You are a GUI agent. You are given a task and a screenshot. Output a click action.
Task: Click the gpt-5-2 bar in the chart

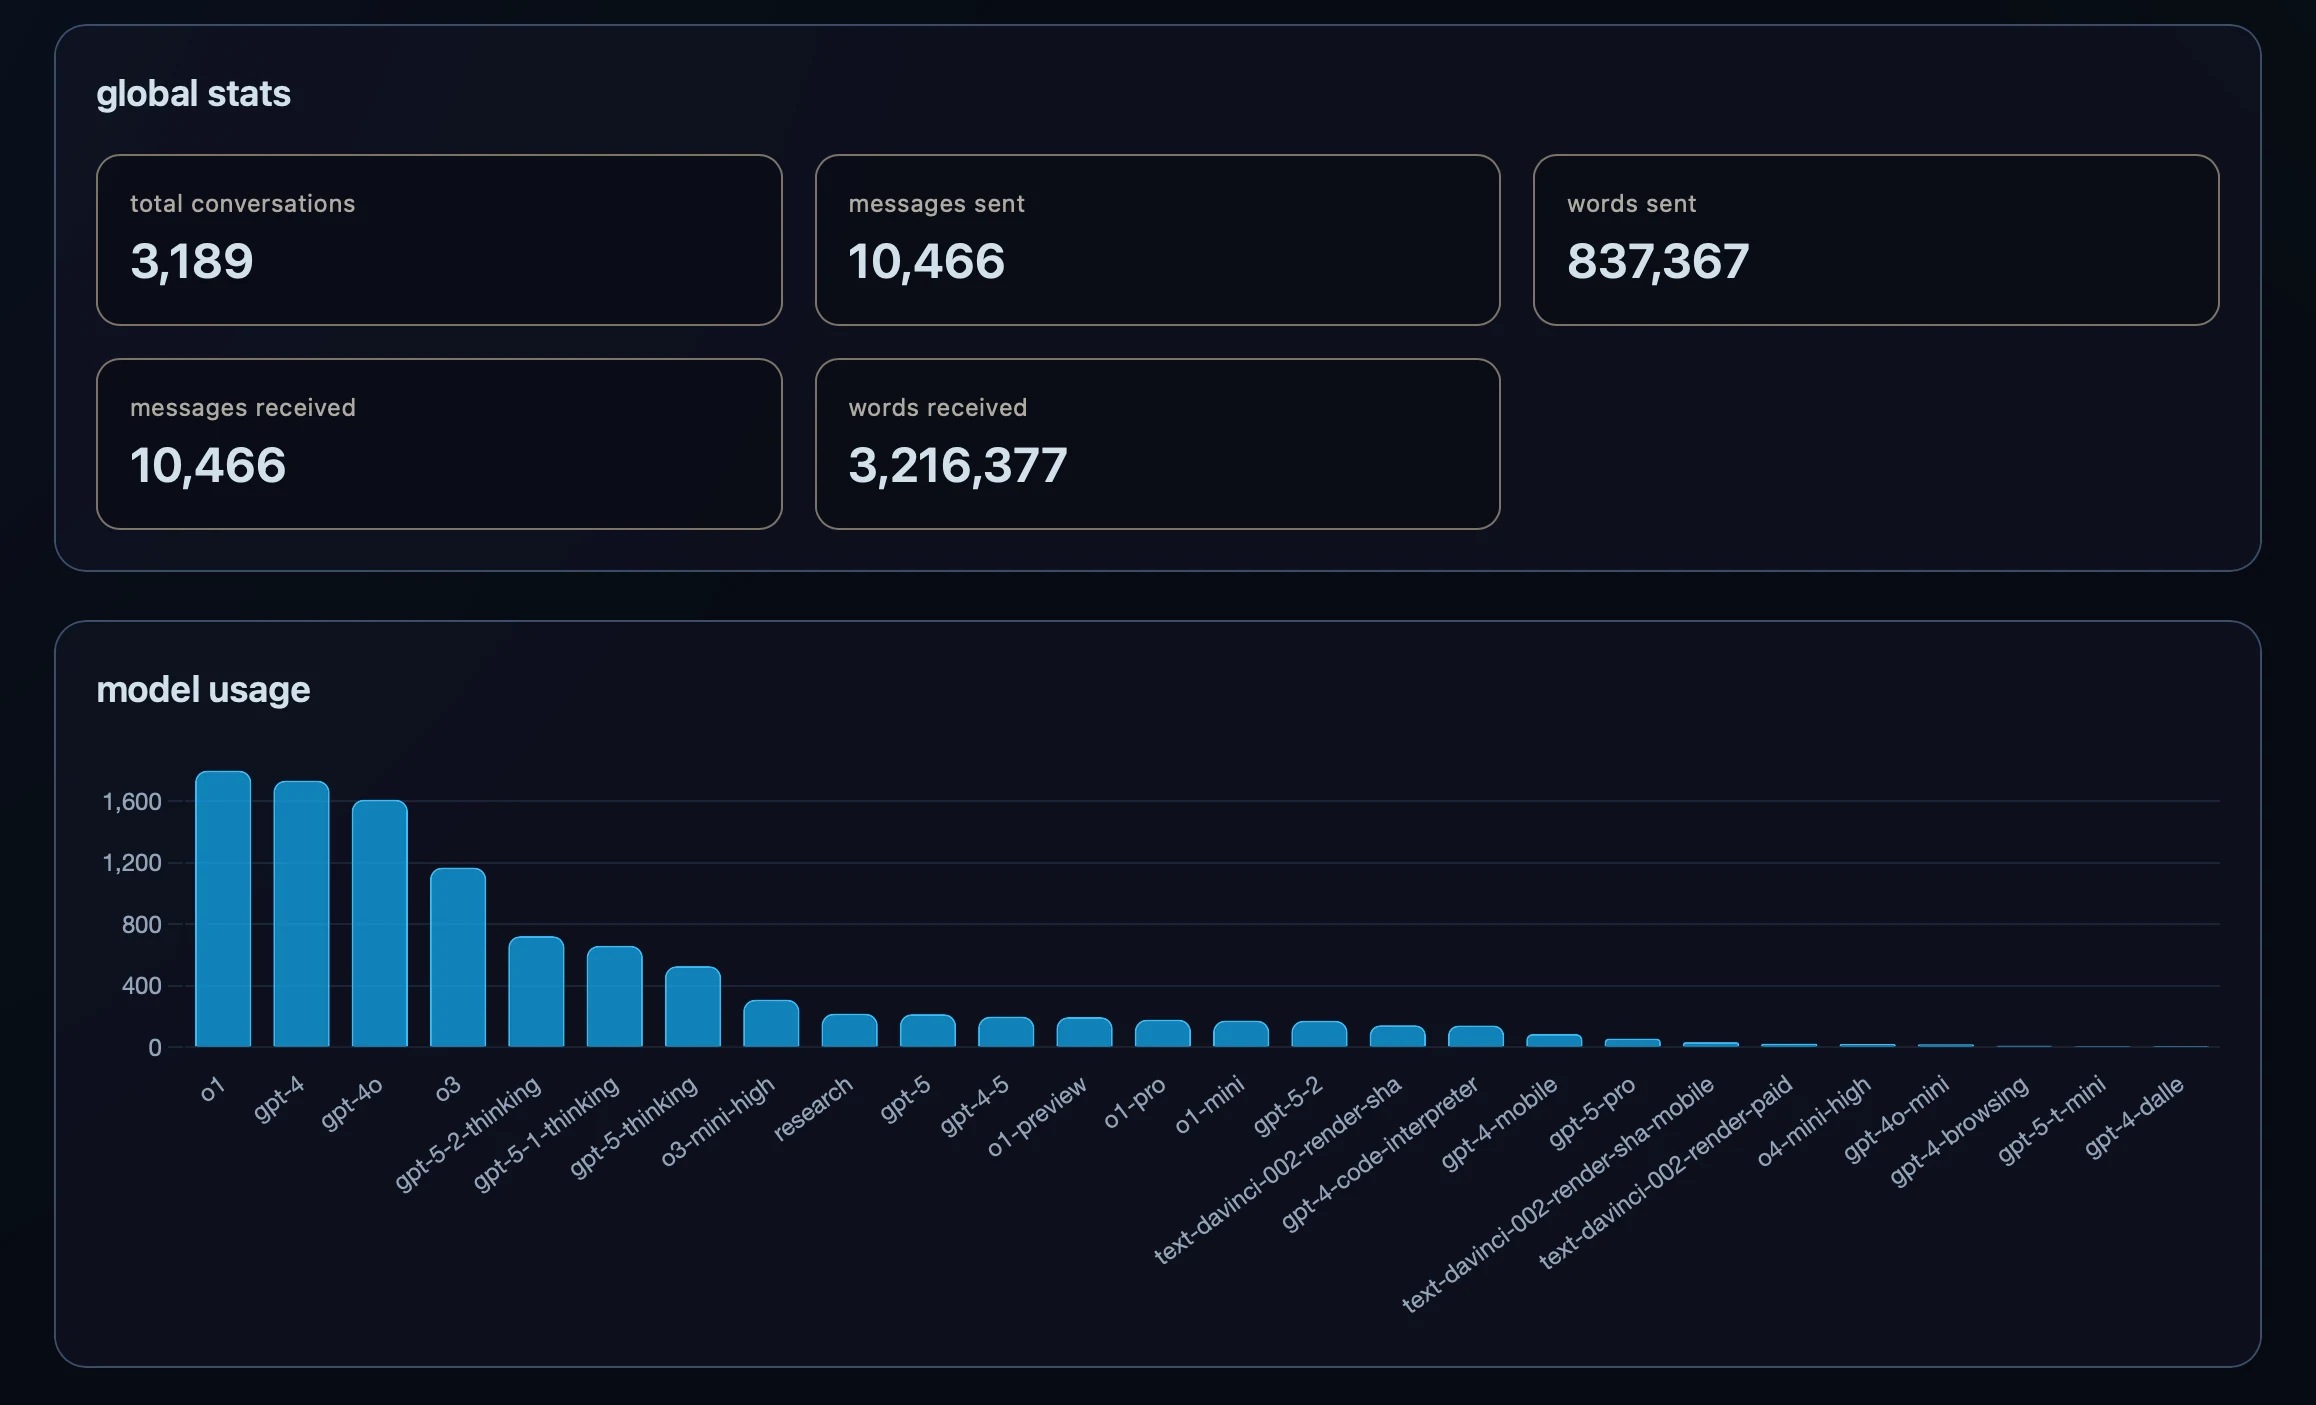[1319, 1034]
